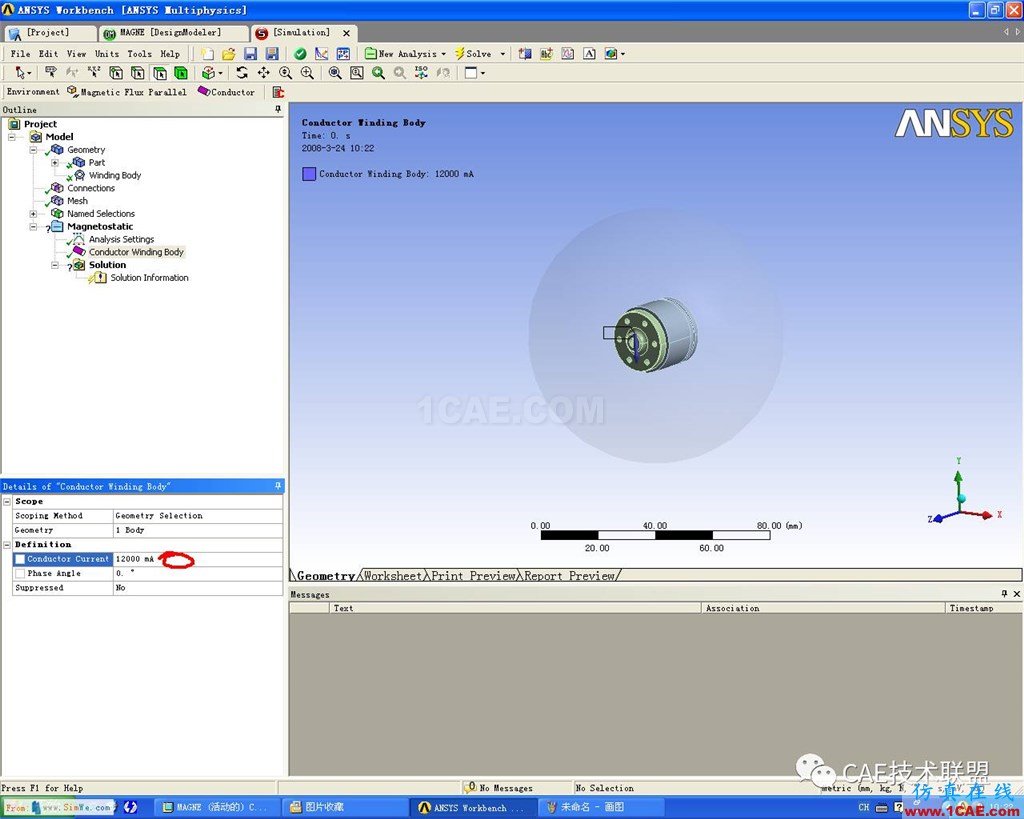Open the Solve dropdown arrow

coord(502,54)
